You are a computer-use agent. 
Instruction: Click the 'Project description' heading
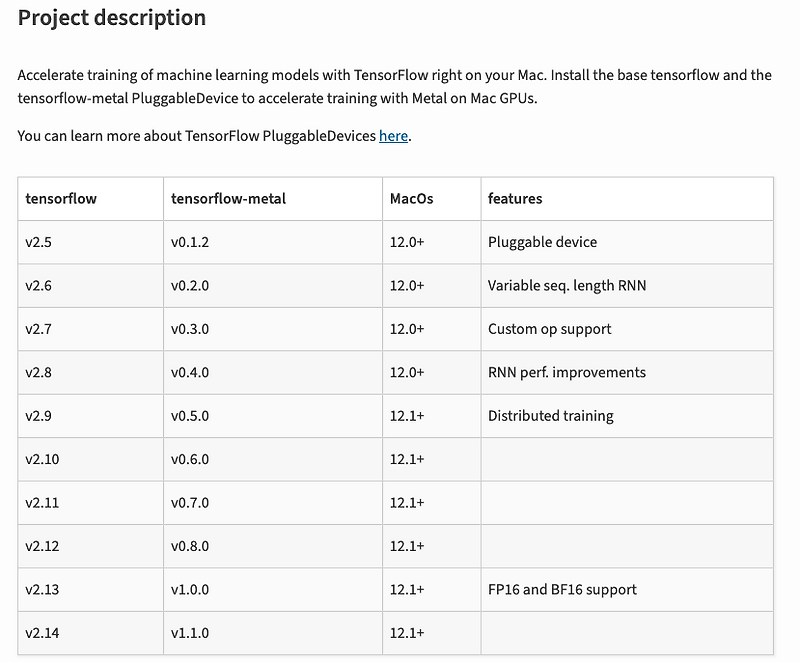coord(112,18)
